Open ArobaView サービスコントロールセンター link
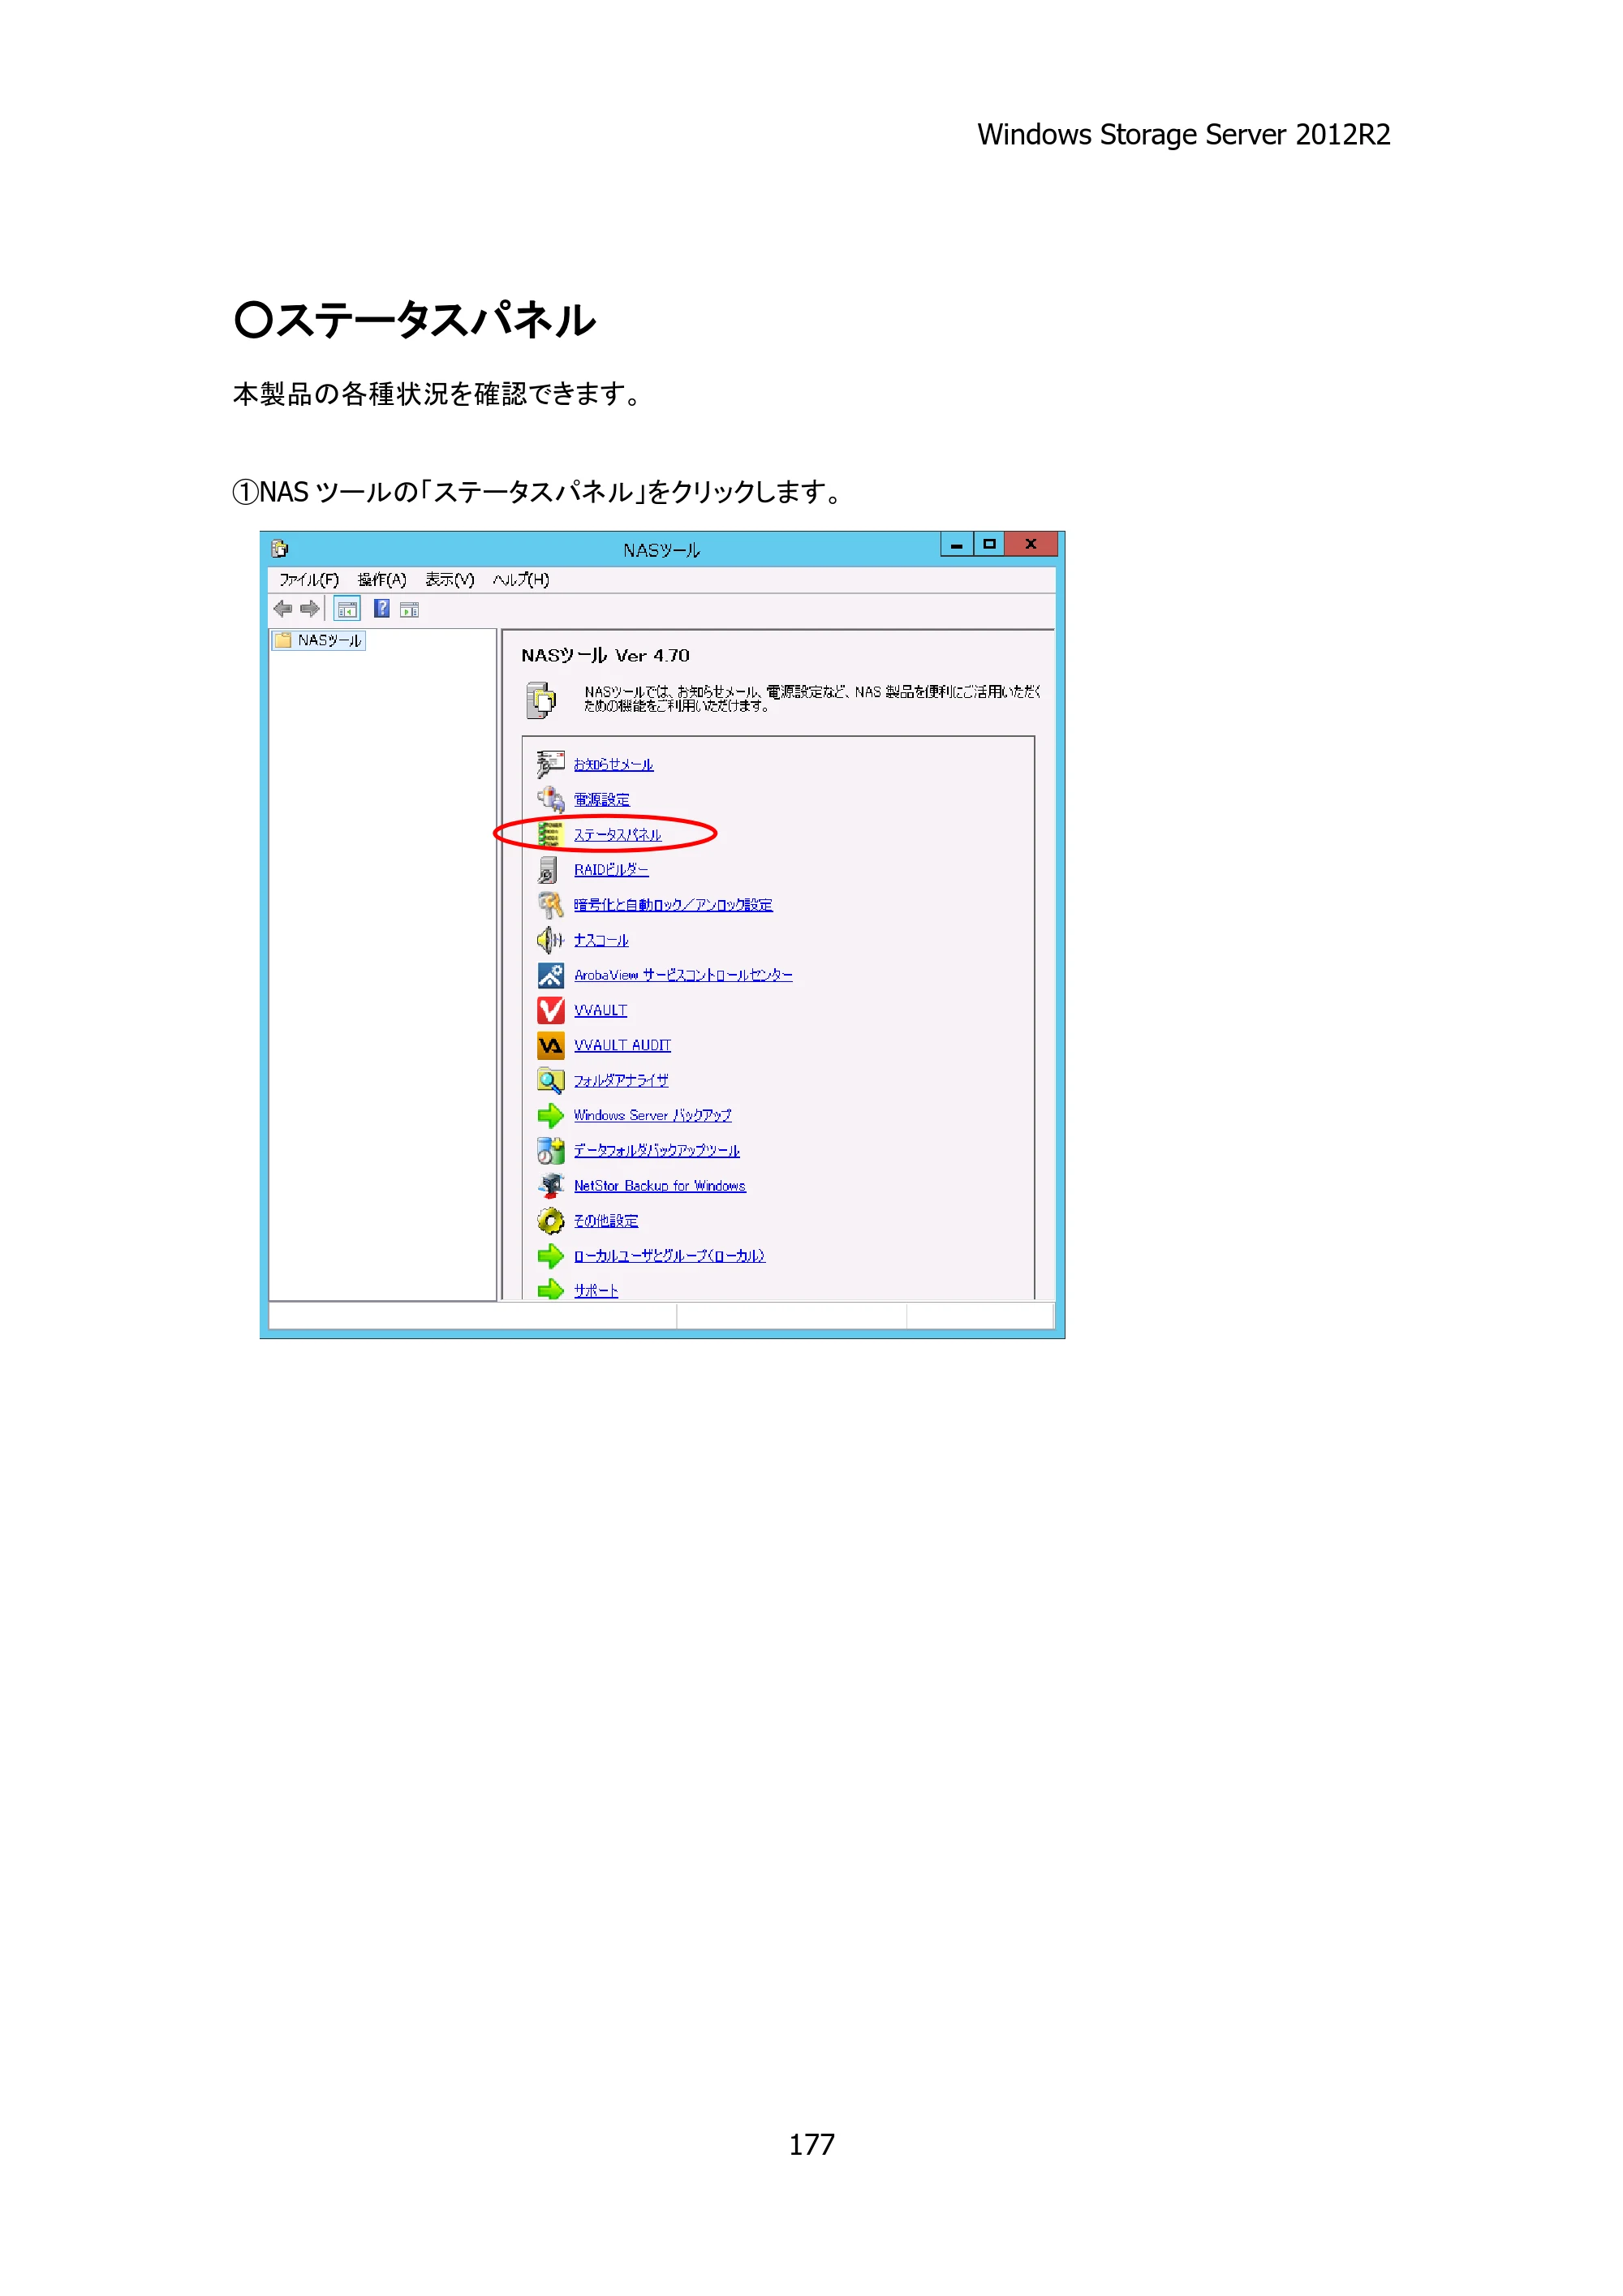Viewport: 1623px width, 2296px height. pyautogui.click(x=683, y=975)
